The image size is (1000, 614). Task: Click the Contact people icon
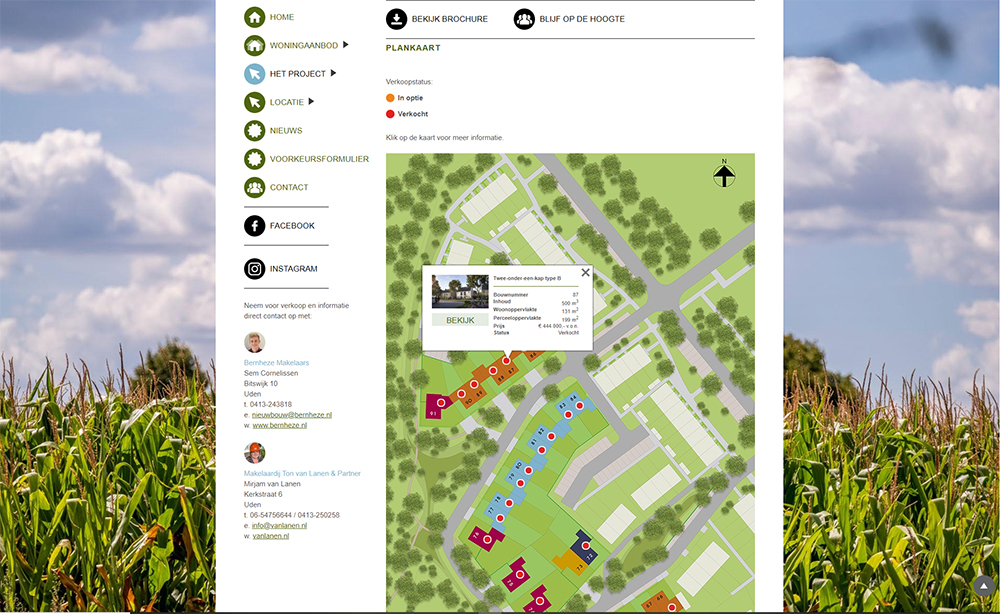click(254, 188)
